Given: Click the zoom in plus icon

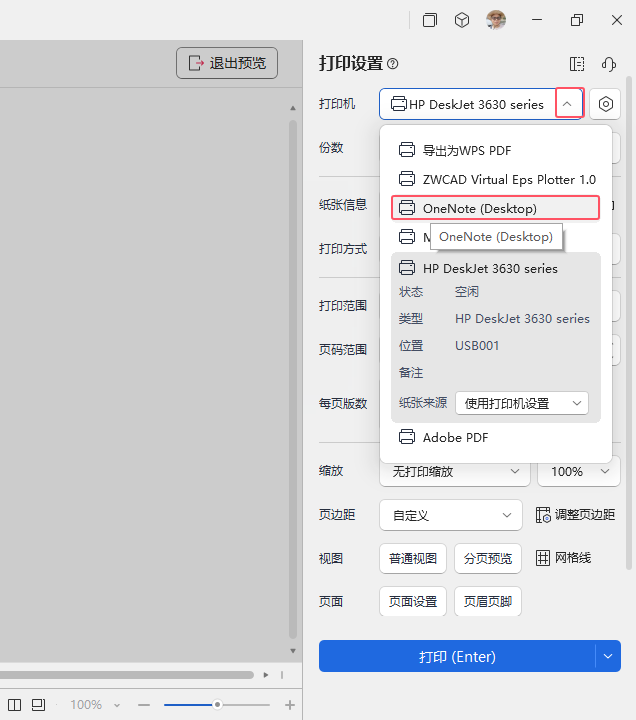Looking at the screenshot, I should click(x=289, y=705).
